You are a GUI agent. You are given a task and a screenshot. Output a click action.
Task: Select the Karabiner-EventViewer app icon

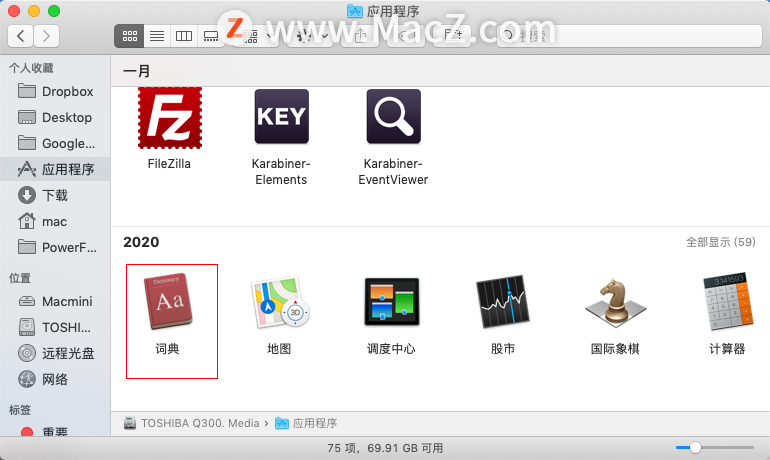coord(393,116)
